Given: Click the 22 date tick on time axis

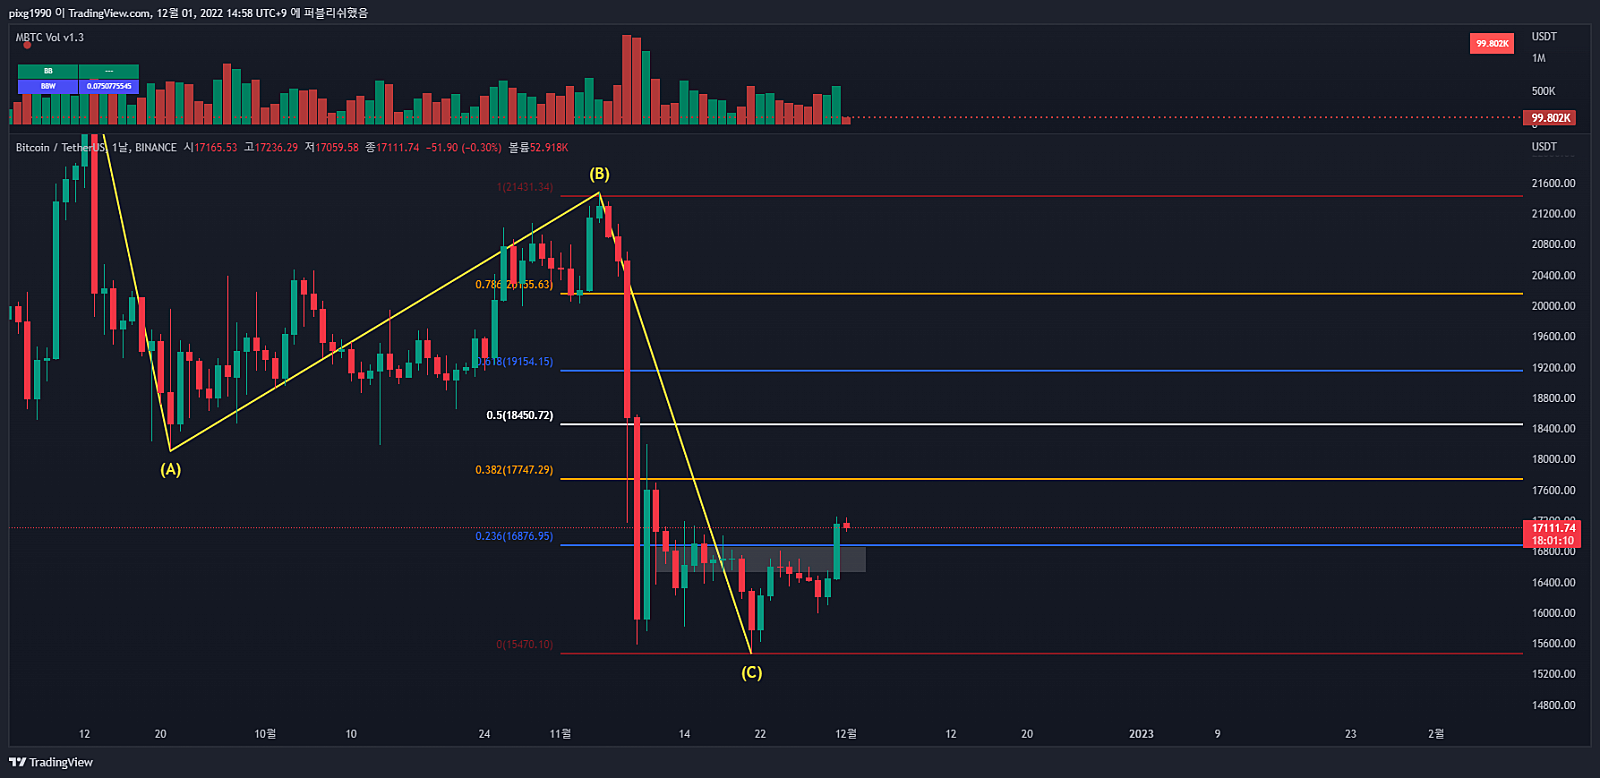Looking at the screenshot, I should [x=760, y=734].
